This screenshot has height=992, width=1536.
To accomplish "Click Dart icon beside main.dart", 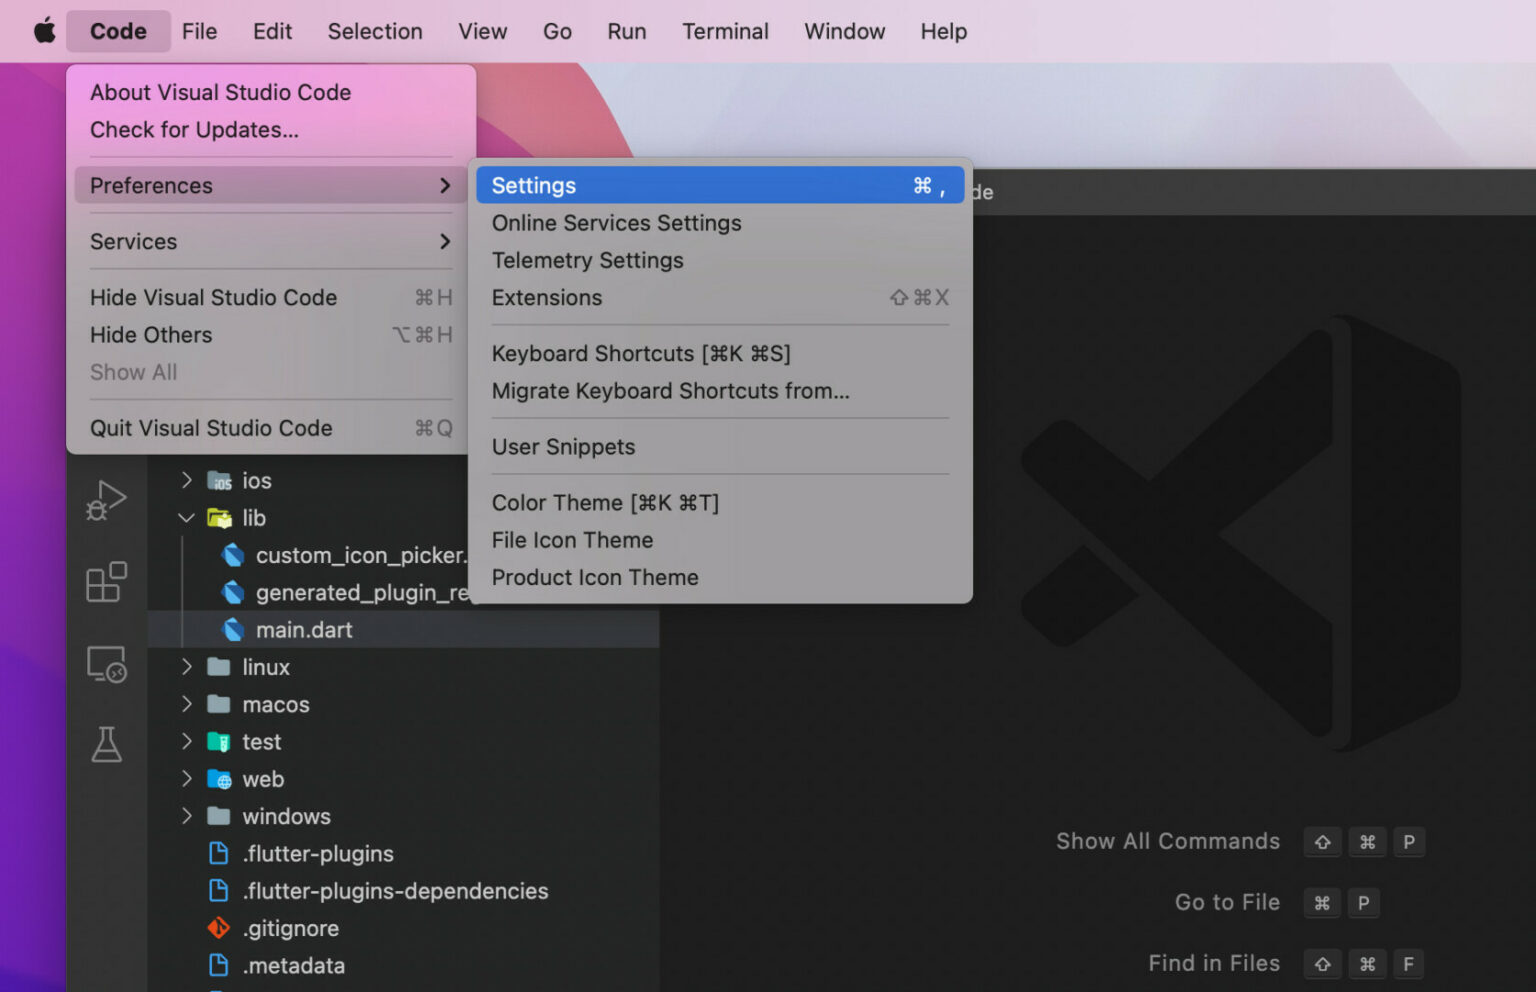I will pyautogui.click(x=233, y=630).
